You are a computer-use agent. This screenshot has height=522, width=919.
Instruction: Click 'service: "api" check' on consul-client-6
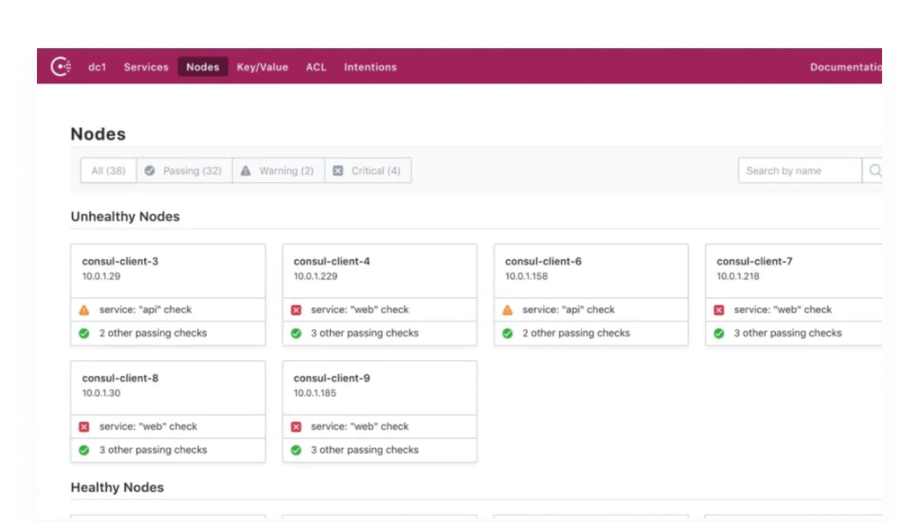pyautogui.click(x=569, y=309)
